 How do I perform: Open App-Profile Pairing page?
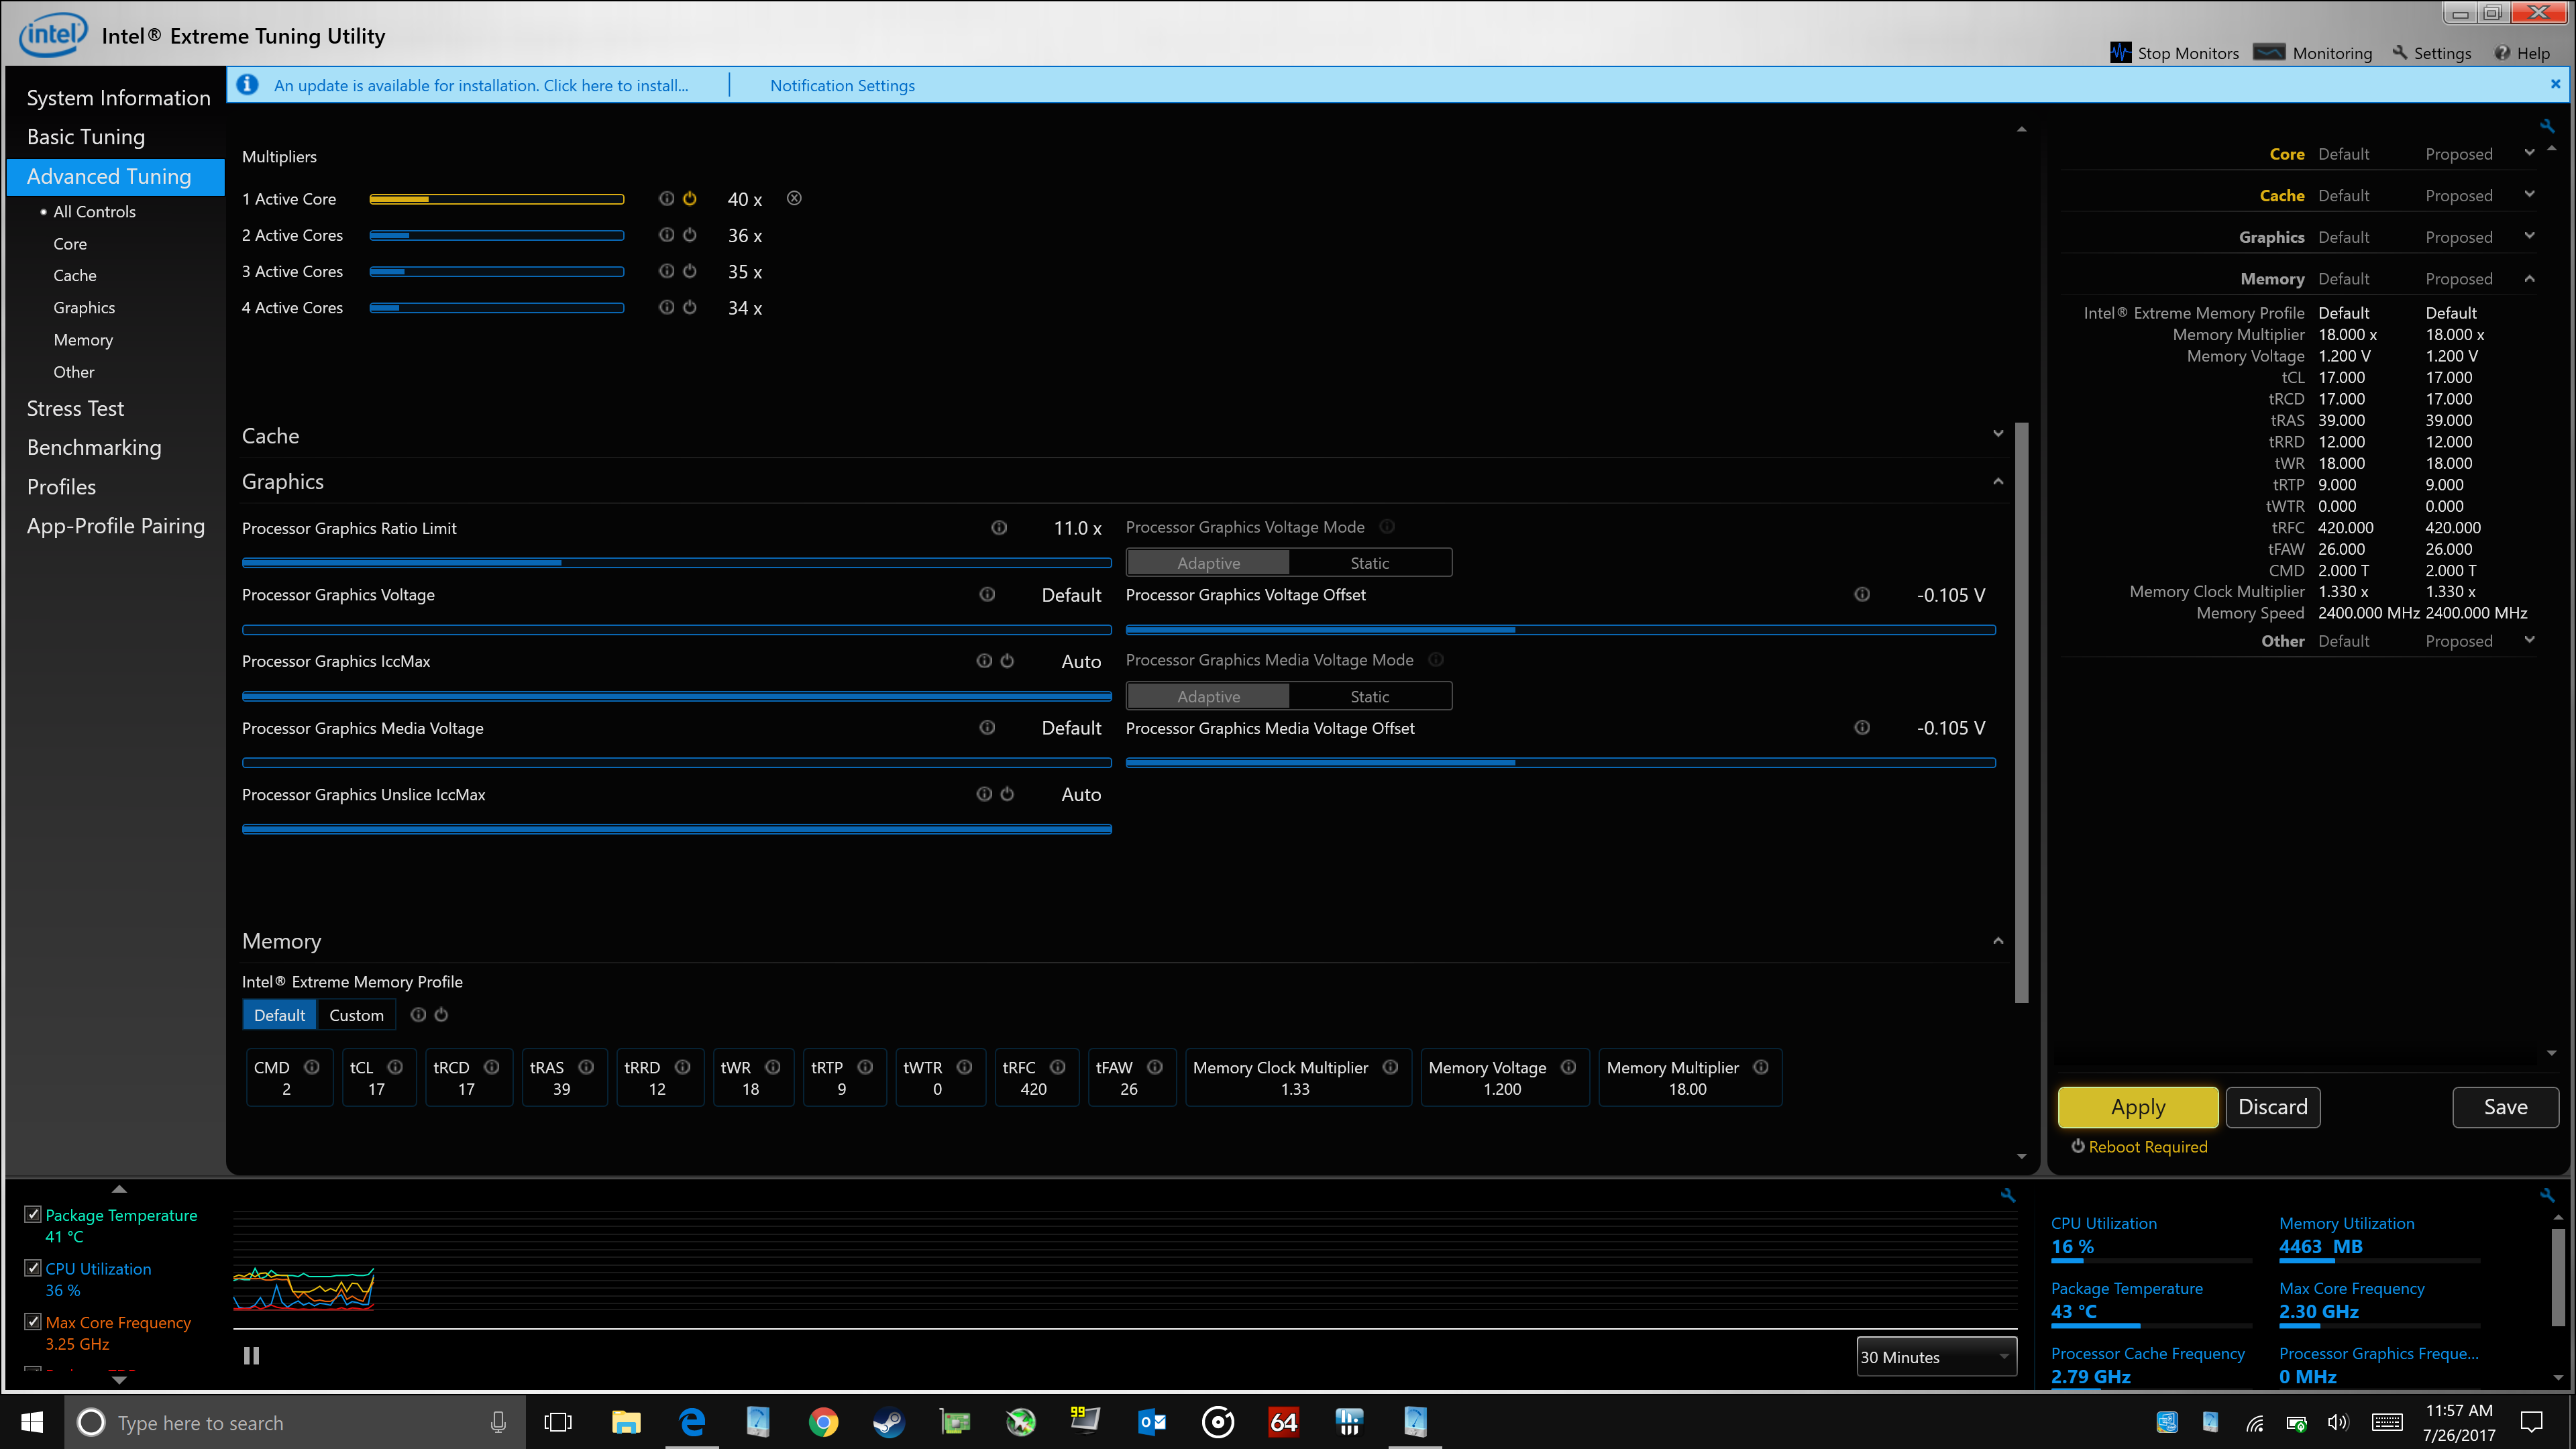tap(115, 526)
